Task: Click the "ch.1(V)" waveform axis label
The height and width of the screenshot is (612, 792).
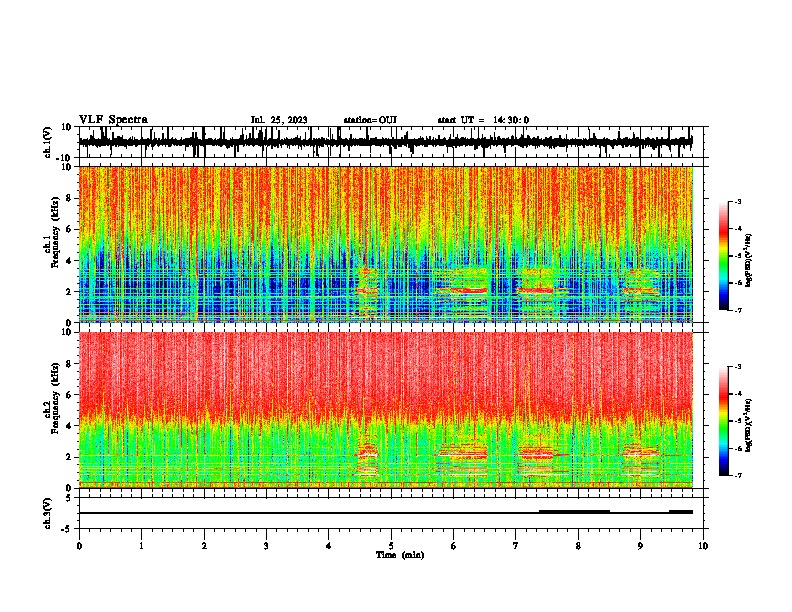Action: (x=49, y=142)
